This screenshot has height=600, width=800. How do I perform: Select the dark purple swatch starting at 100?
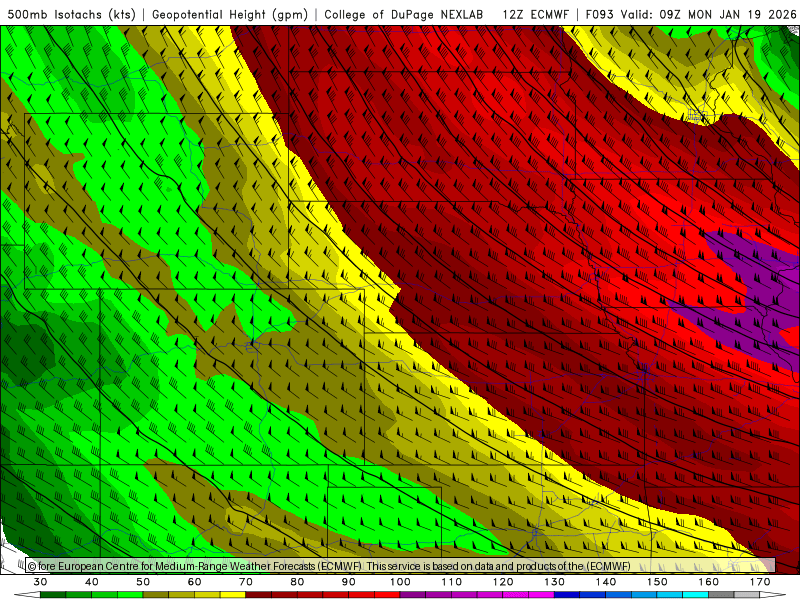click(413, 595)
